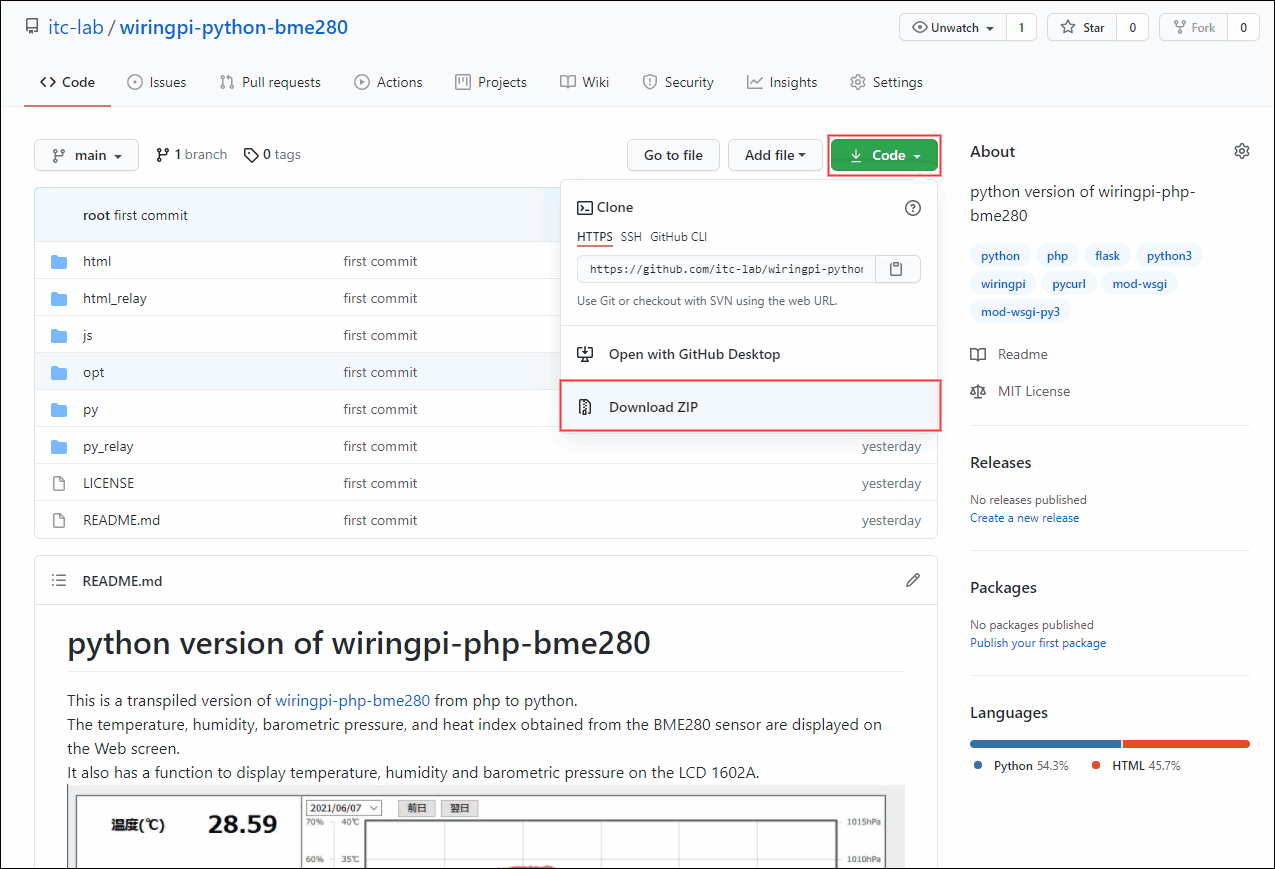Click the README.md edit pencil icon
Viewport: 1275px width, 869px height.
(x=912, y=580)
